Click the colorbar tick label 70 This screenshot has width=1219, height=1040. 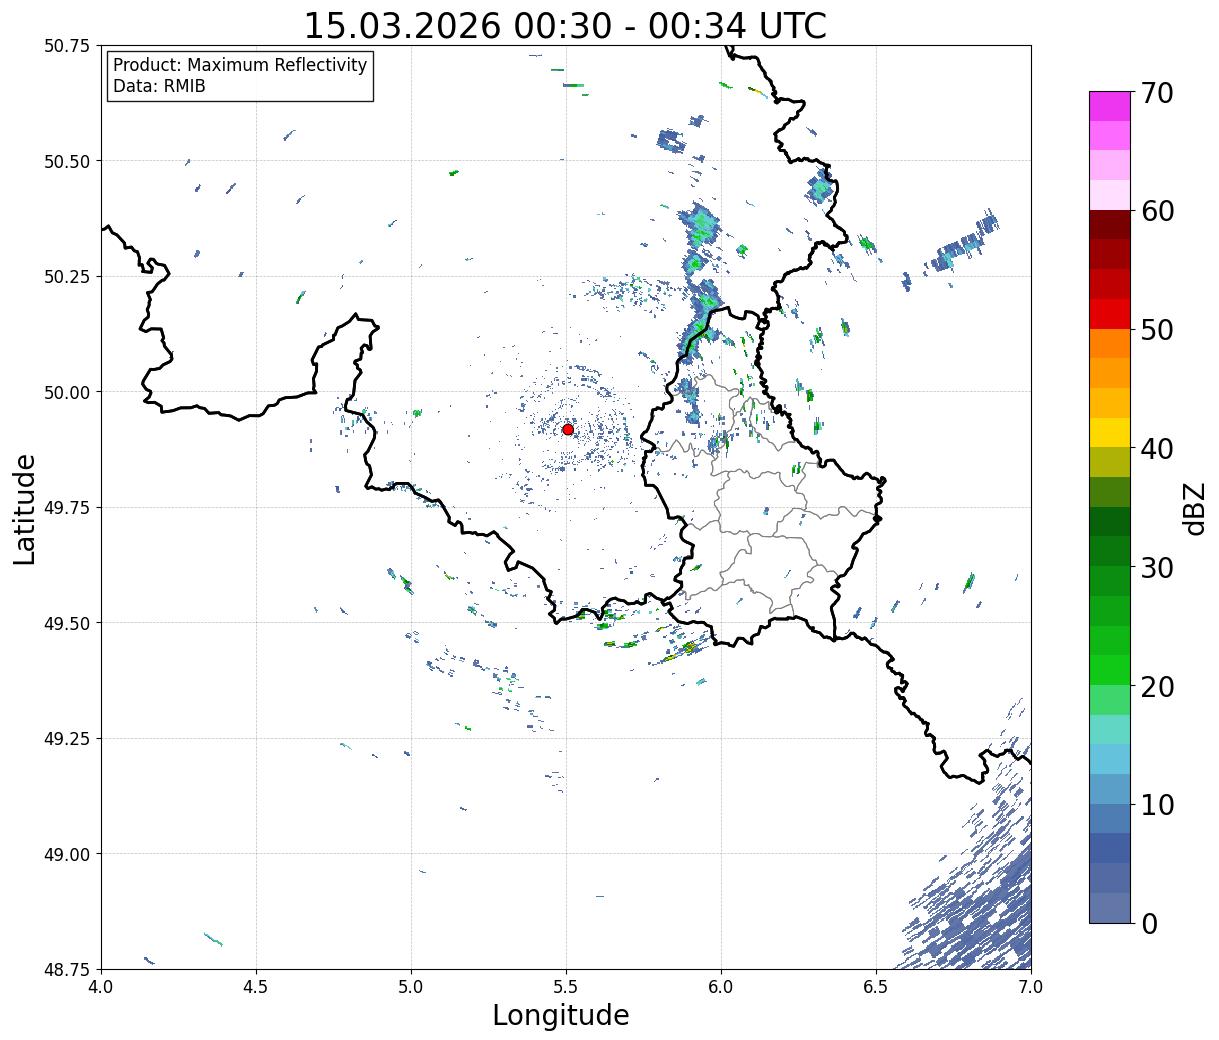coord(1157,93)
